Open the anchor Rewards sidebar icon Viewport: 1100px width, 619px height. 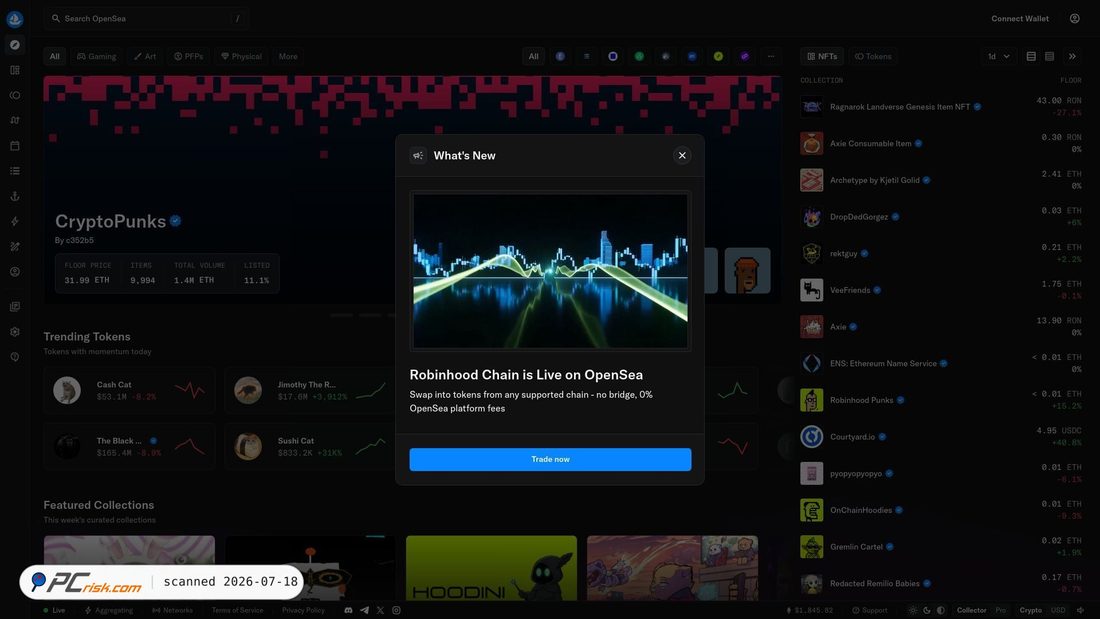tap(15, 197)
